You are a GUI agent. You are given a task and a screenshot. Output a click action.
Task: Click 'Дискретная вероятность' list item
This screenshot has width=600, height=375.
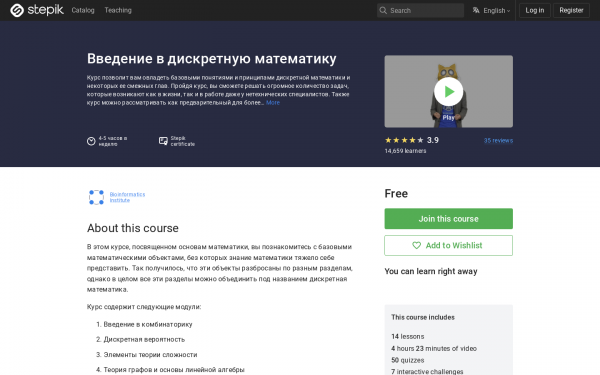click(x=144, y=339)
